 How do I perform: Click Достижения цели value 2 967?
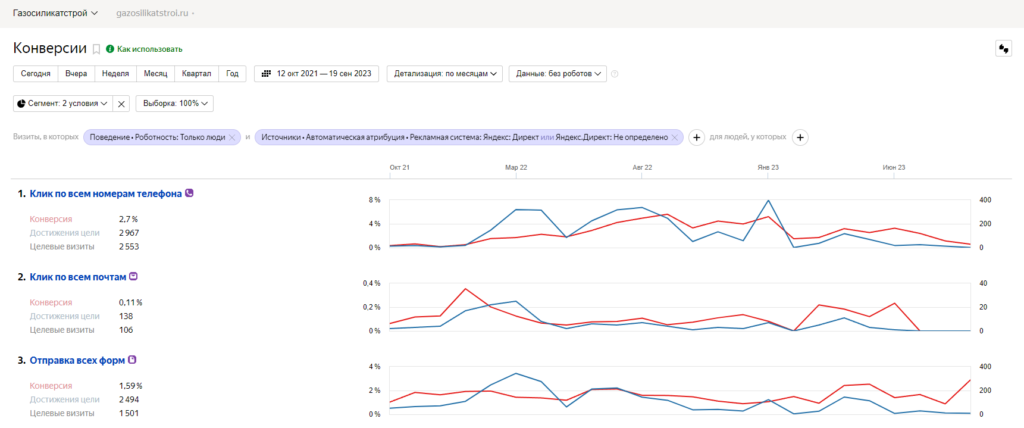pyautogui.click(x=129, y=233)
